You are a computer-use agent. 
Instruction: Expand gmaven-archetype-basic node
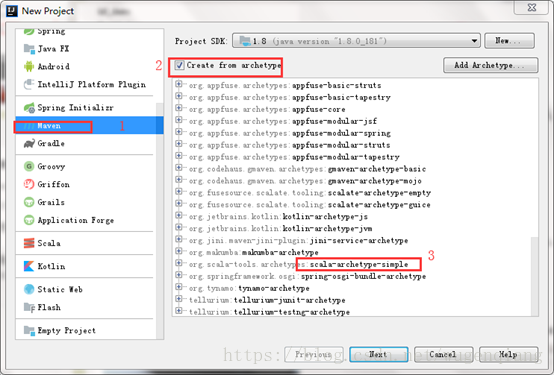(x=179, y=168)
